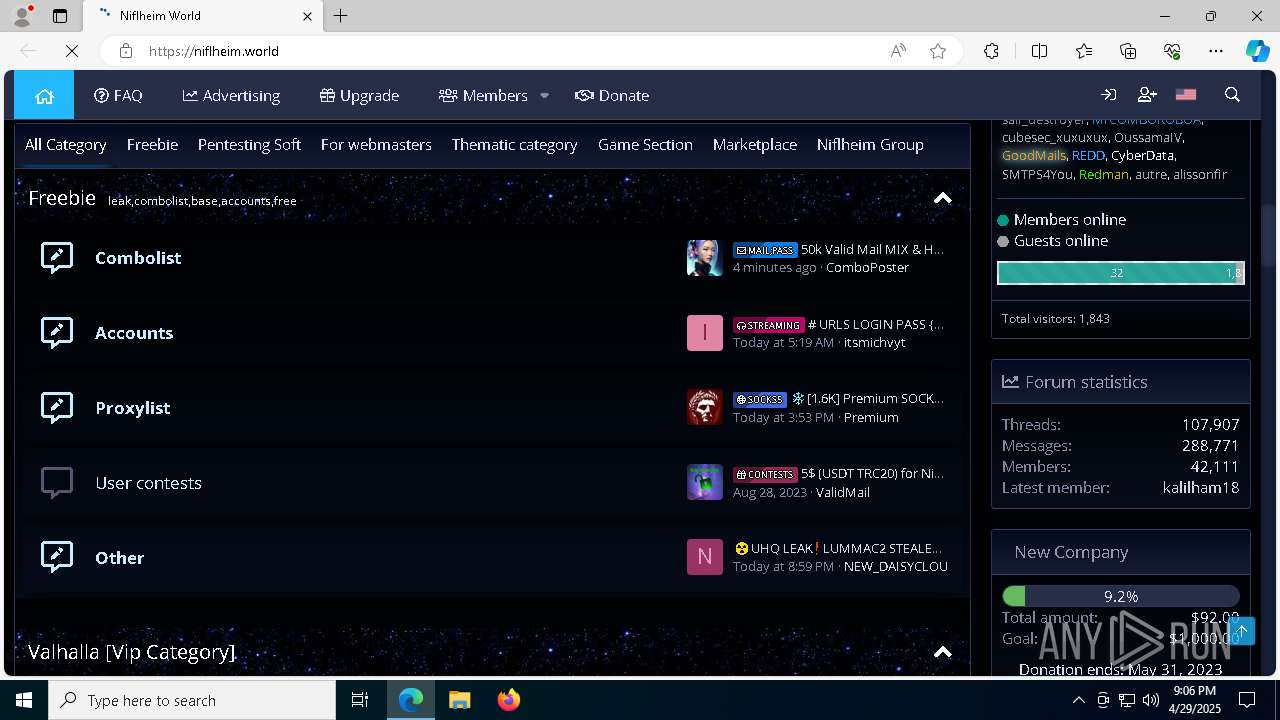Stop loading the page button
Image resolution: width=1280 pixels, height=720 pixels.
pyautogui.click(x=72, y=51)
